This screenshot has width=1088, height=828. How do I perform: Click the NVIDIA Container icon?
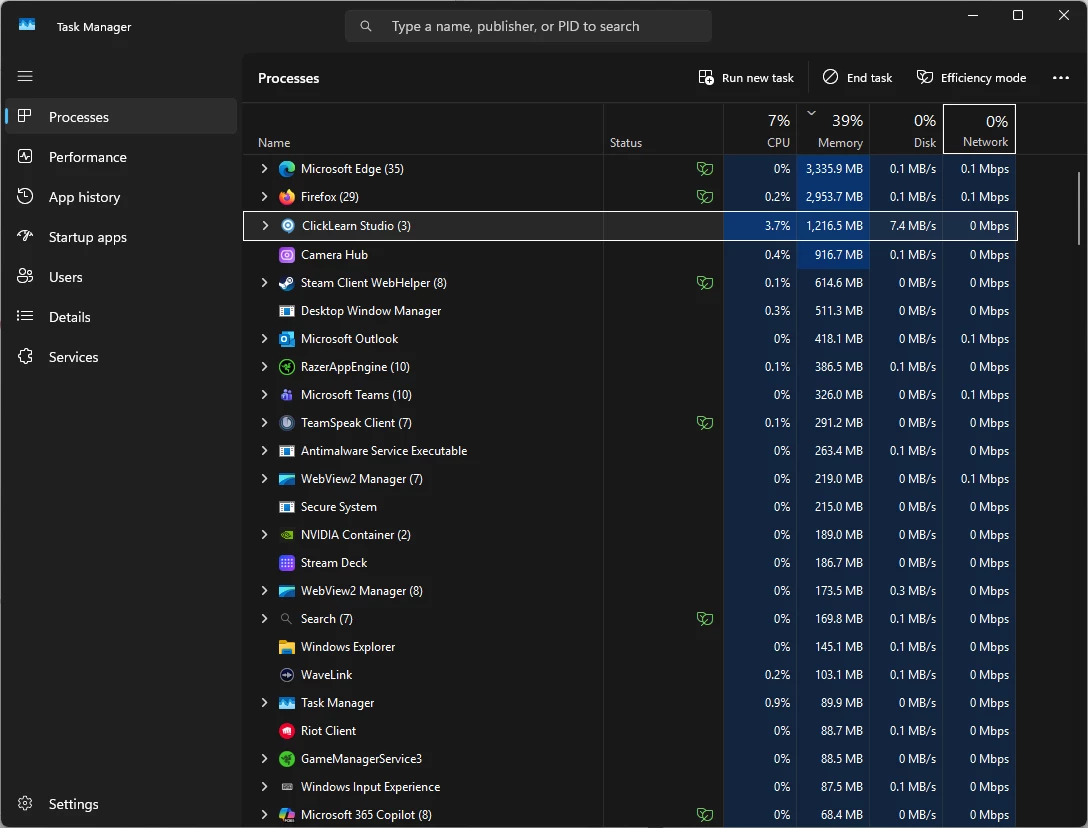[x=287, y=535]
